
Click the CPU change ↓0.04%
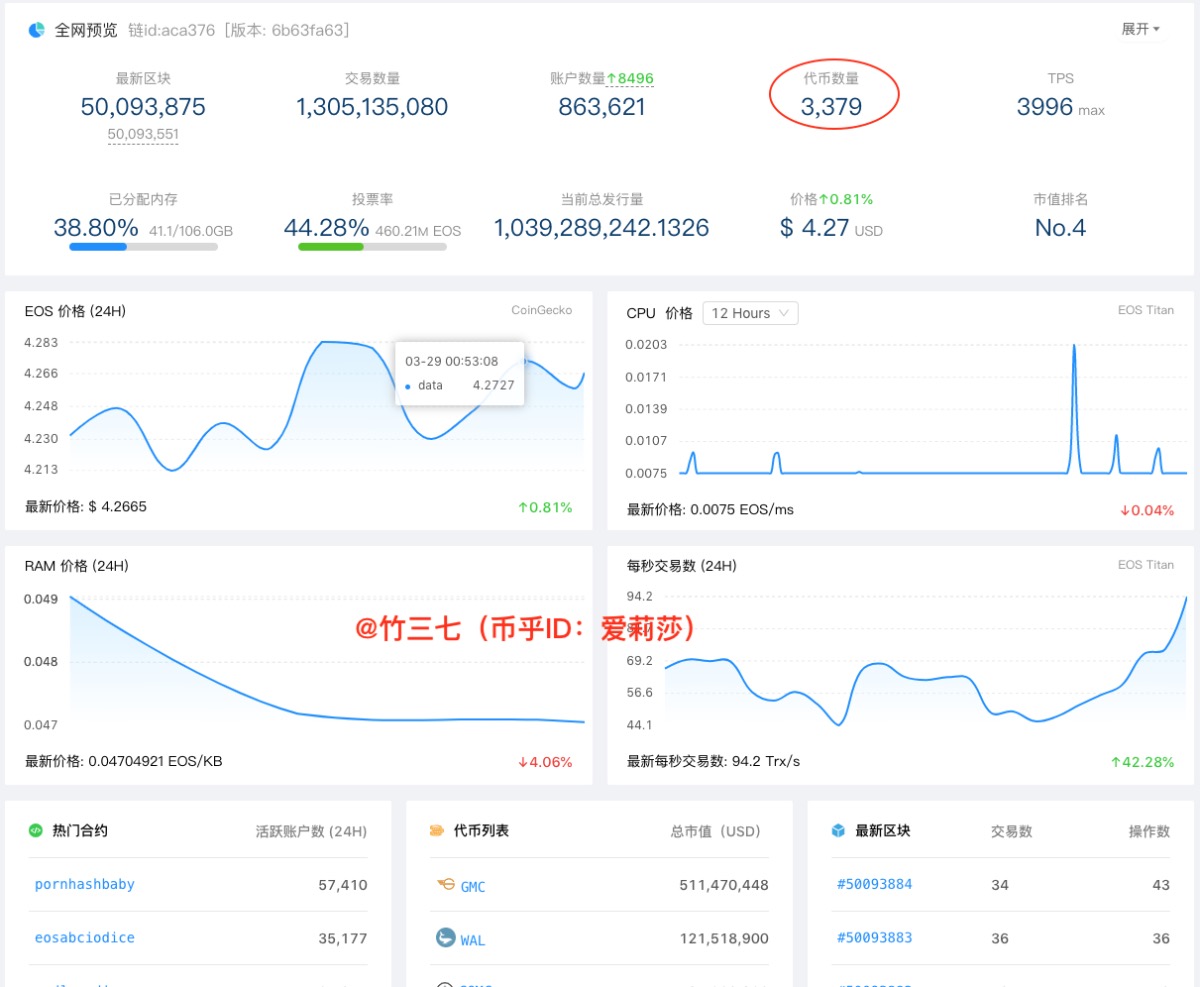pyautogui.click(x=1147, y=510)
